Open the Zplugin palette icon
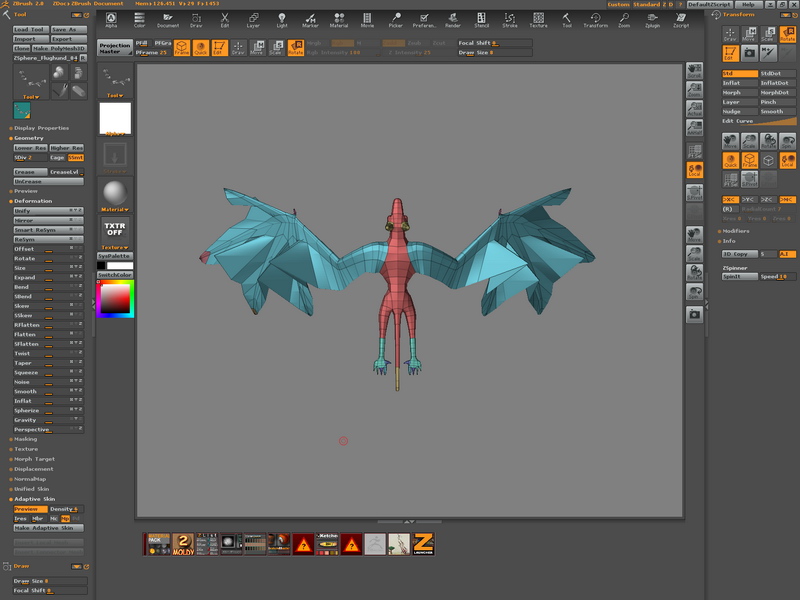This screenshot has width=800, height=600. click(652, 19)
